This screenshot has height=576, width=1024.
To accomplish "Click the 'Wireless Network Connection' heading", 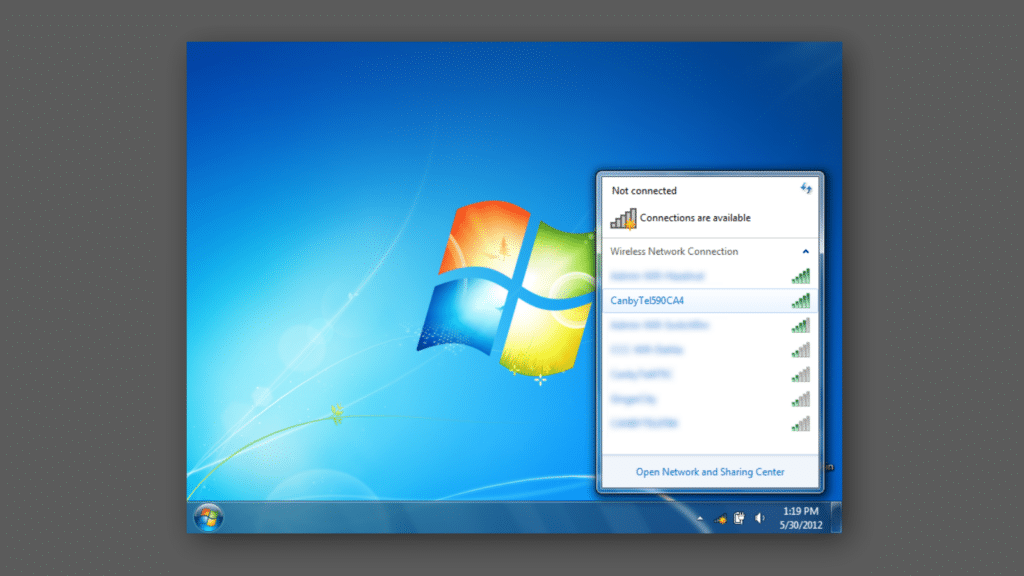I will [x=674, y=251].
